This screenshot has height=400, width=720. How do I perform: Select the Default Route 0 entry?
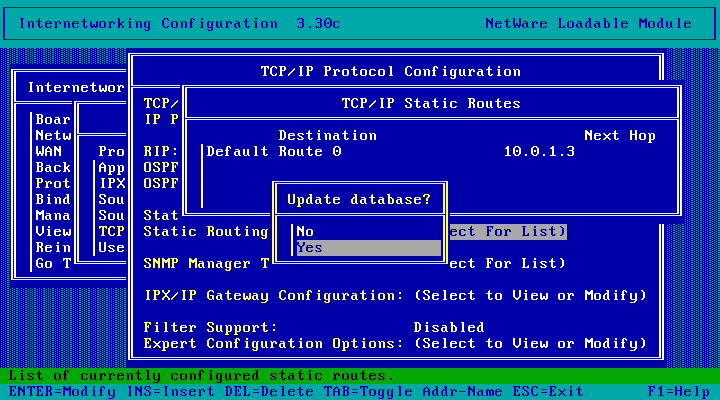point(274,152)
